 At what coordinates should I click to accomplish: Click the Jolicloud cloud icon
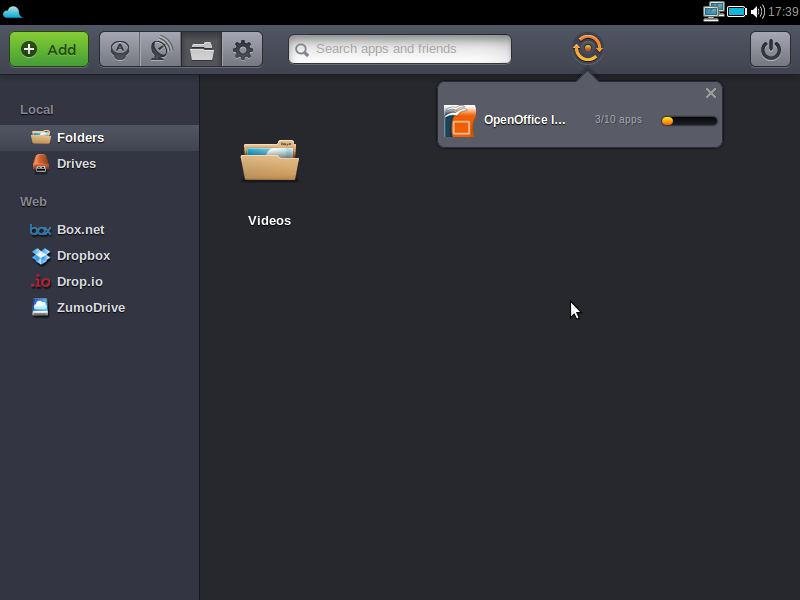pyautogui.click(x=13, y=12)
